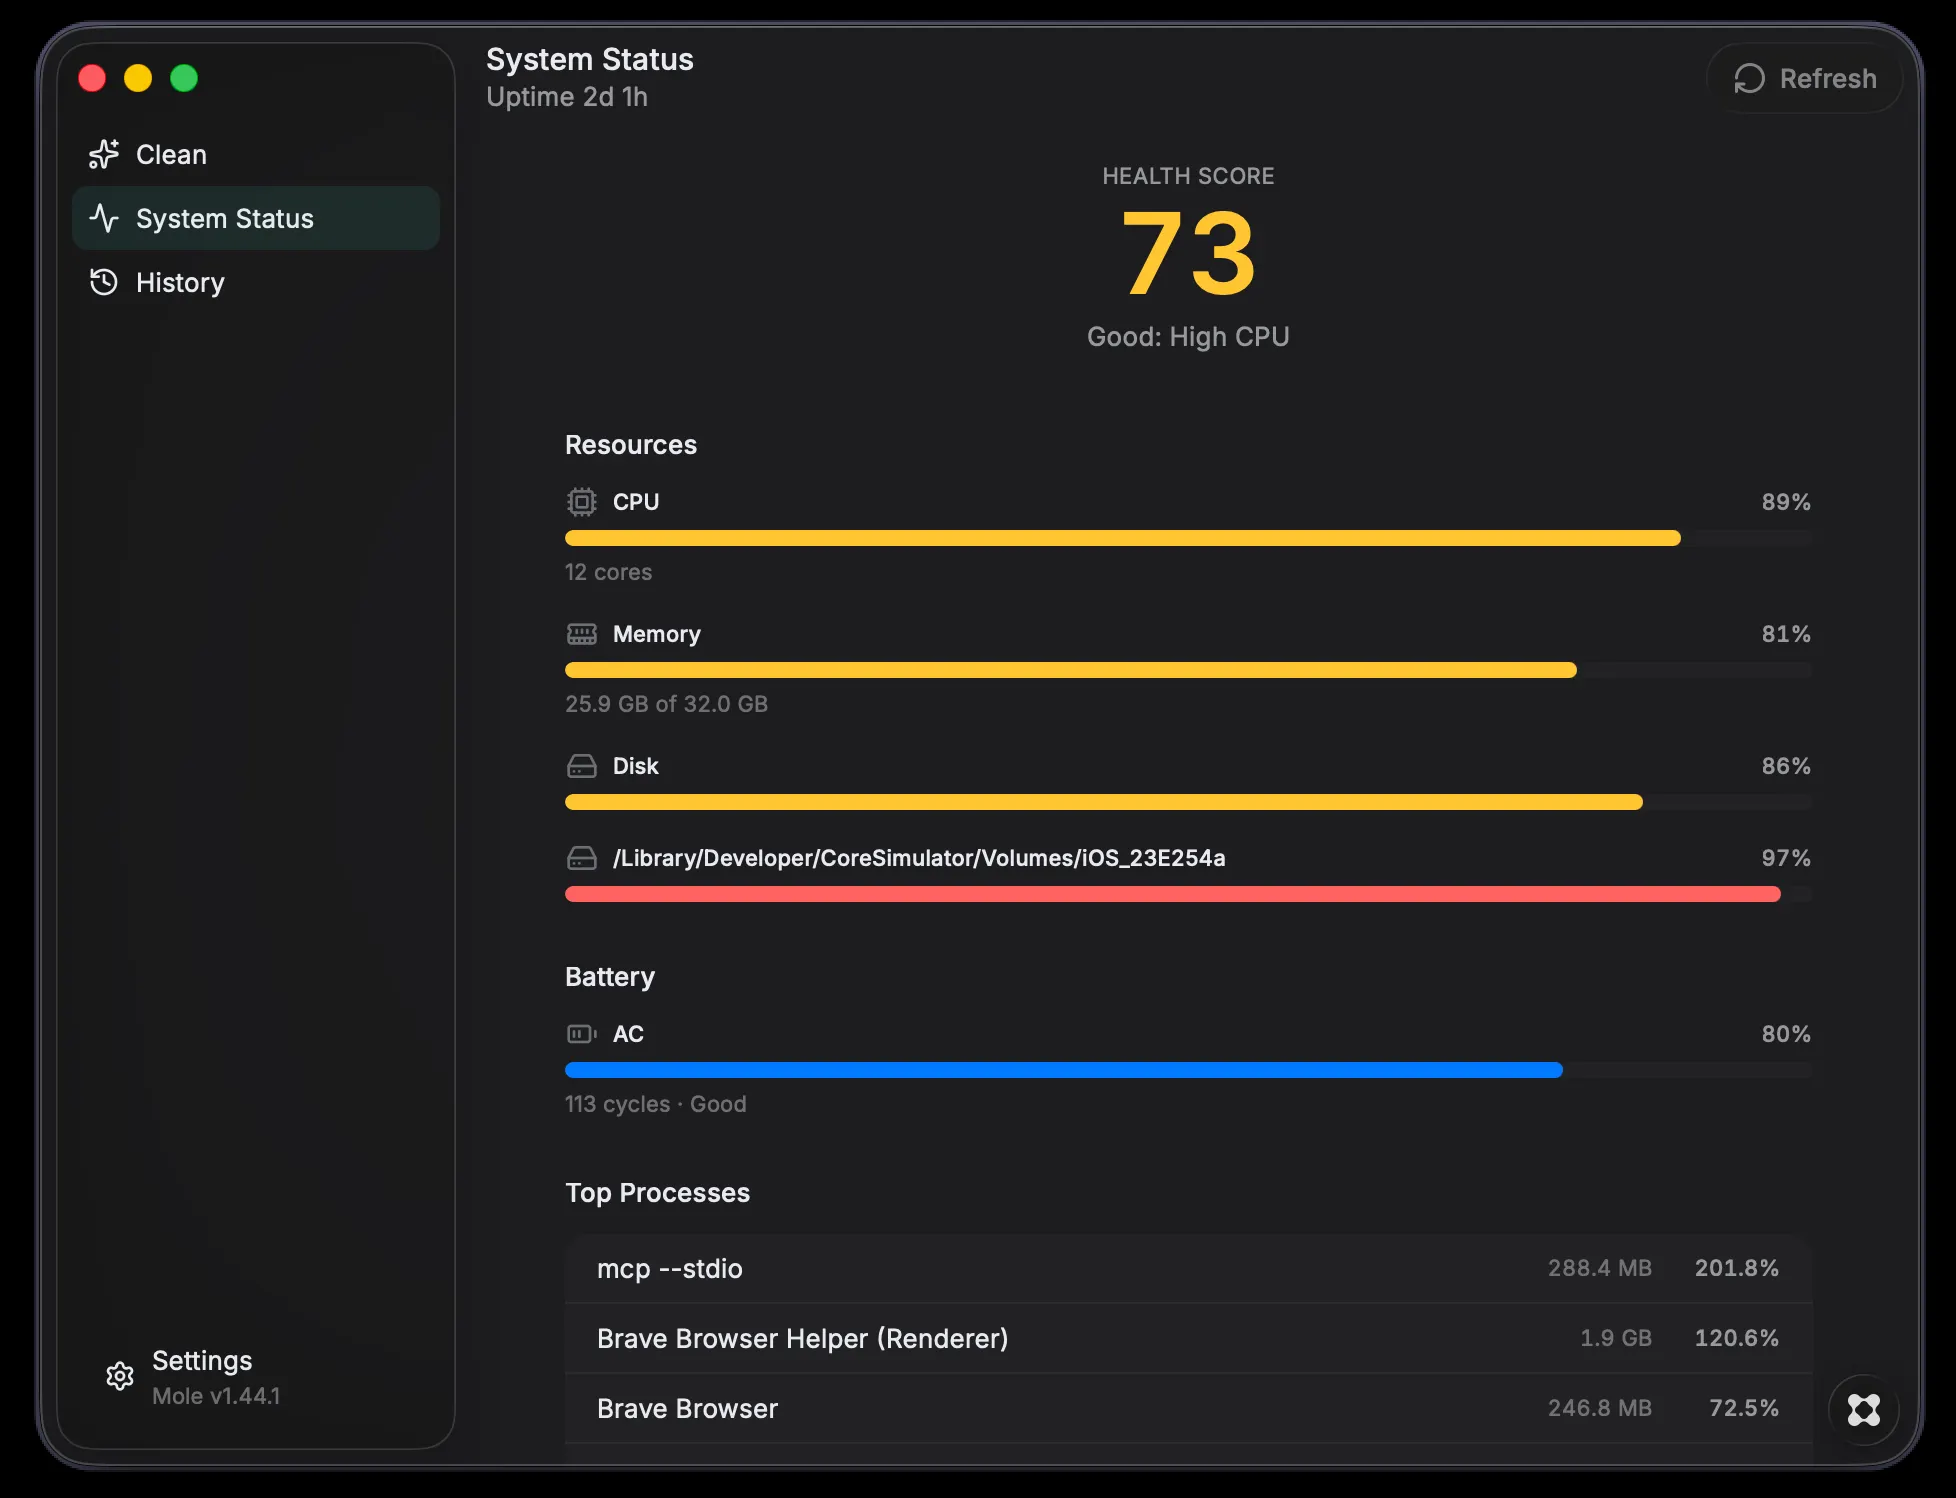Select the mcp --stdio process row
The height and width of the screenshot is (1498, 1956).
click(x=1188, y=1268)
